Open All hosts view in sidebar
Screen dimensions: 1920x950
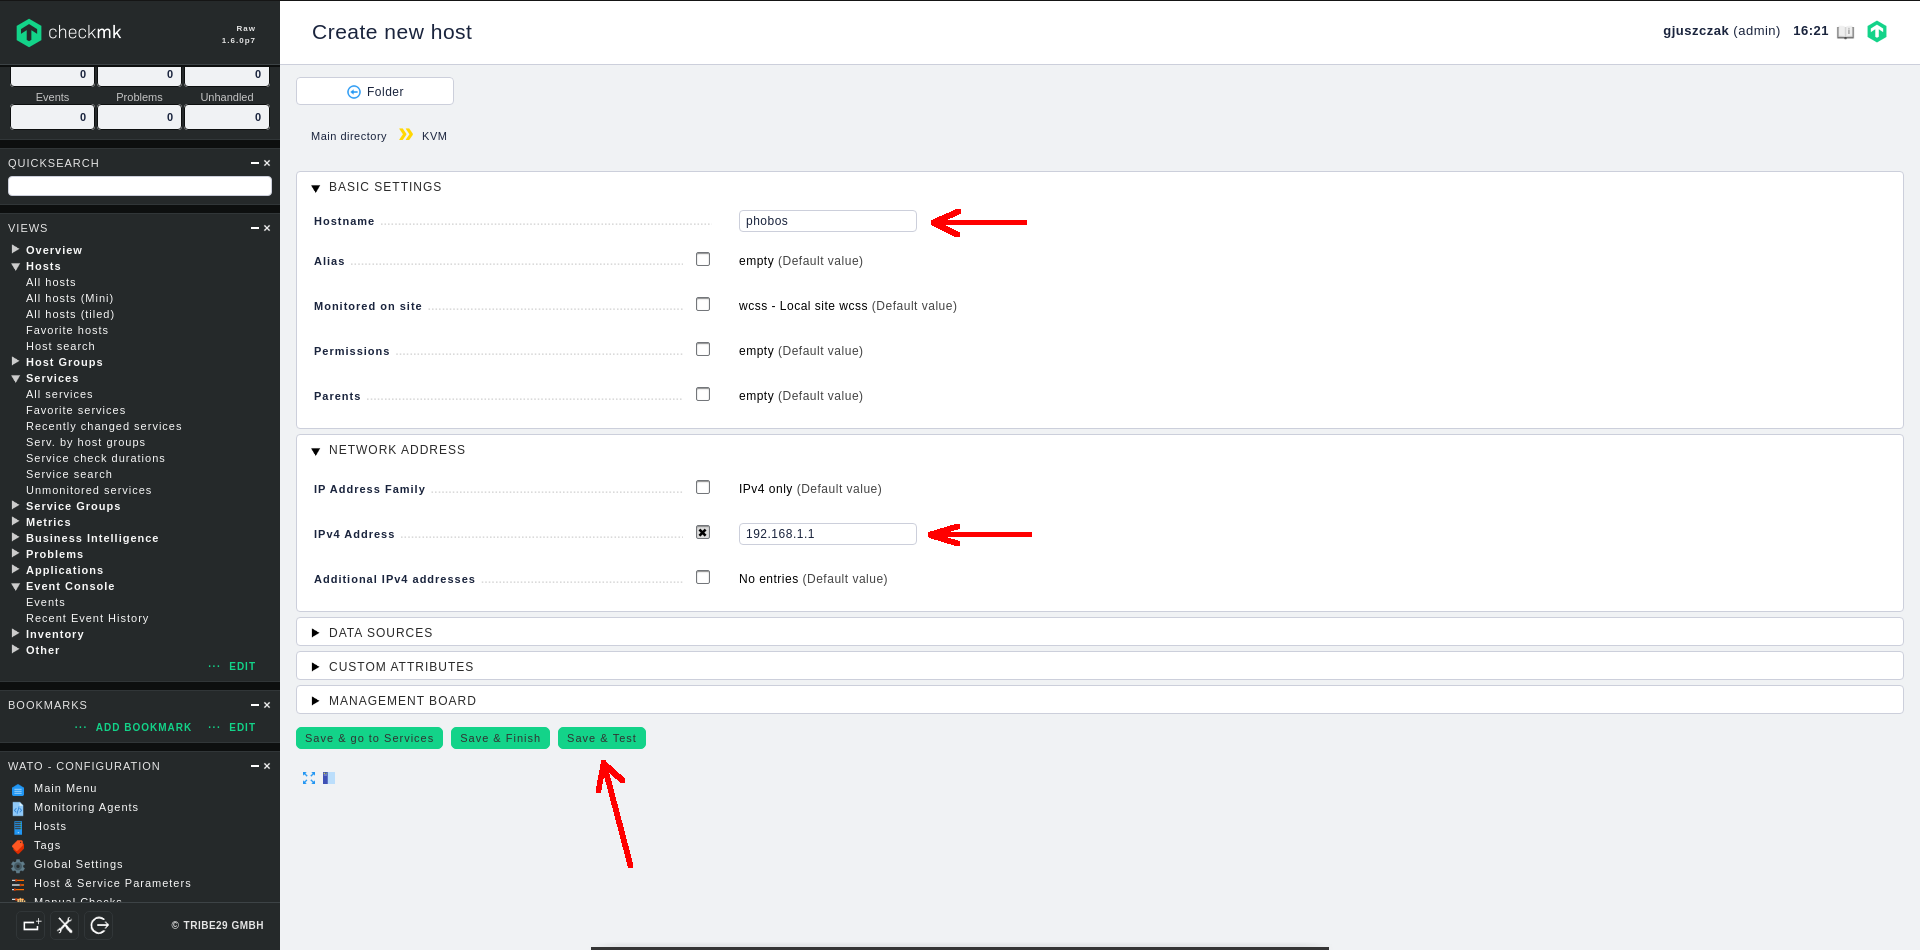click(x=51, y=283)
